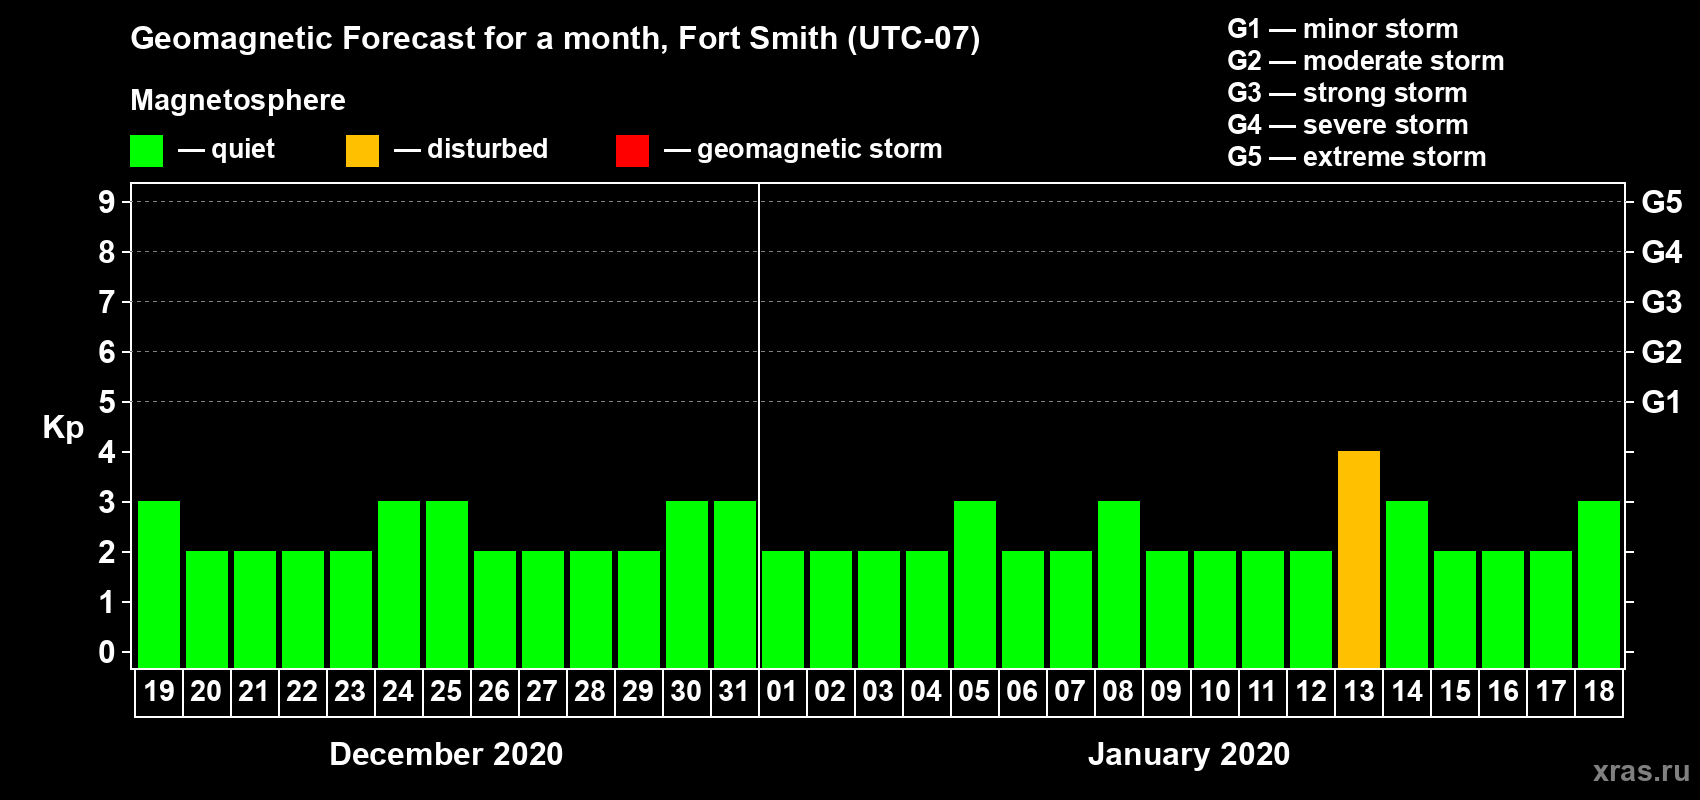Click the G4 right axis label
The width and height of the screenshot is (1700, 800).
(1662, 252)
